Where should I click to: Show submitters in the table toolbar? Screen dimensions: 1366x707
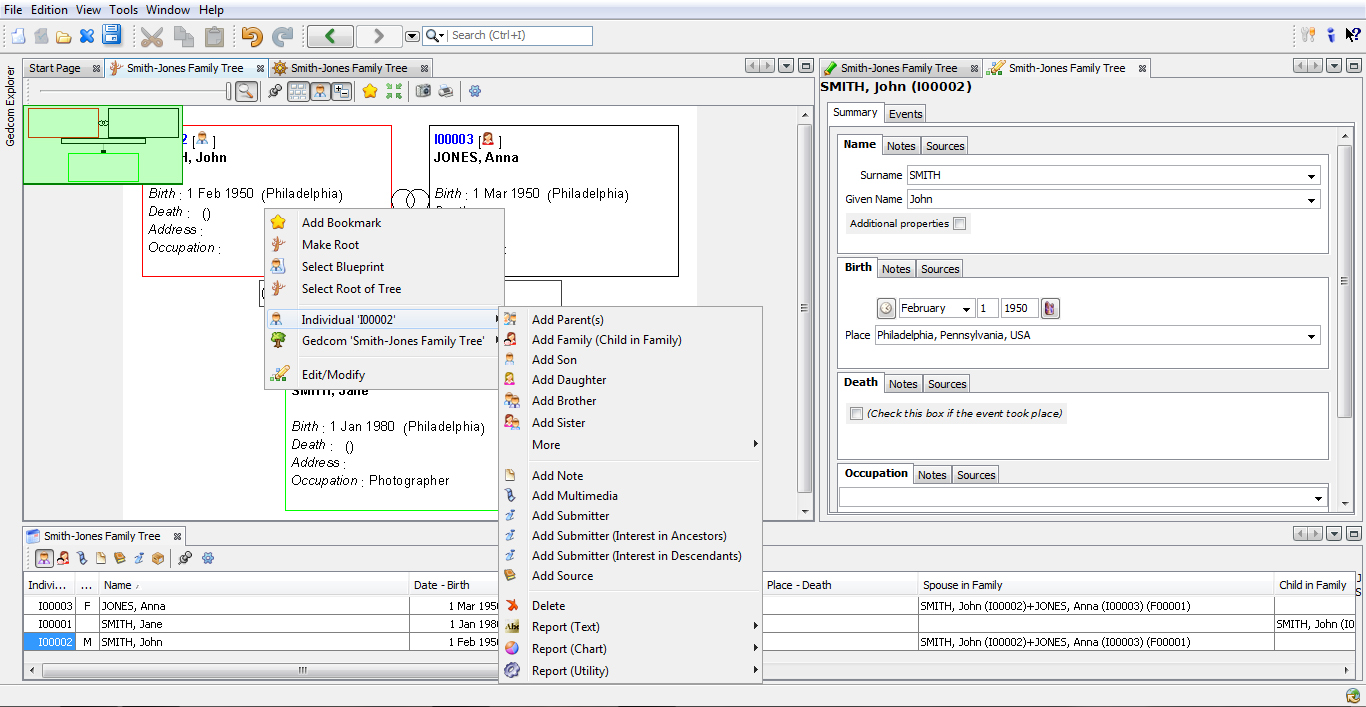pos(139,558)
